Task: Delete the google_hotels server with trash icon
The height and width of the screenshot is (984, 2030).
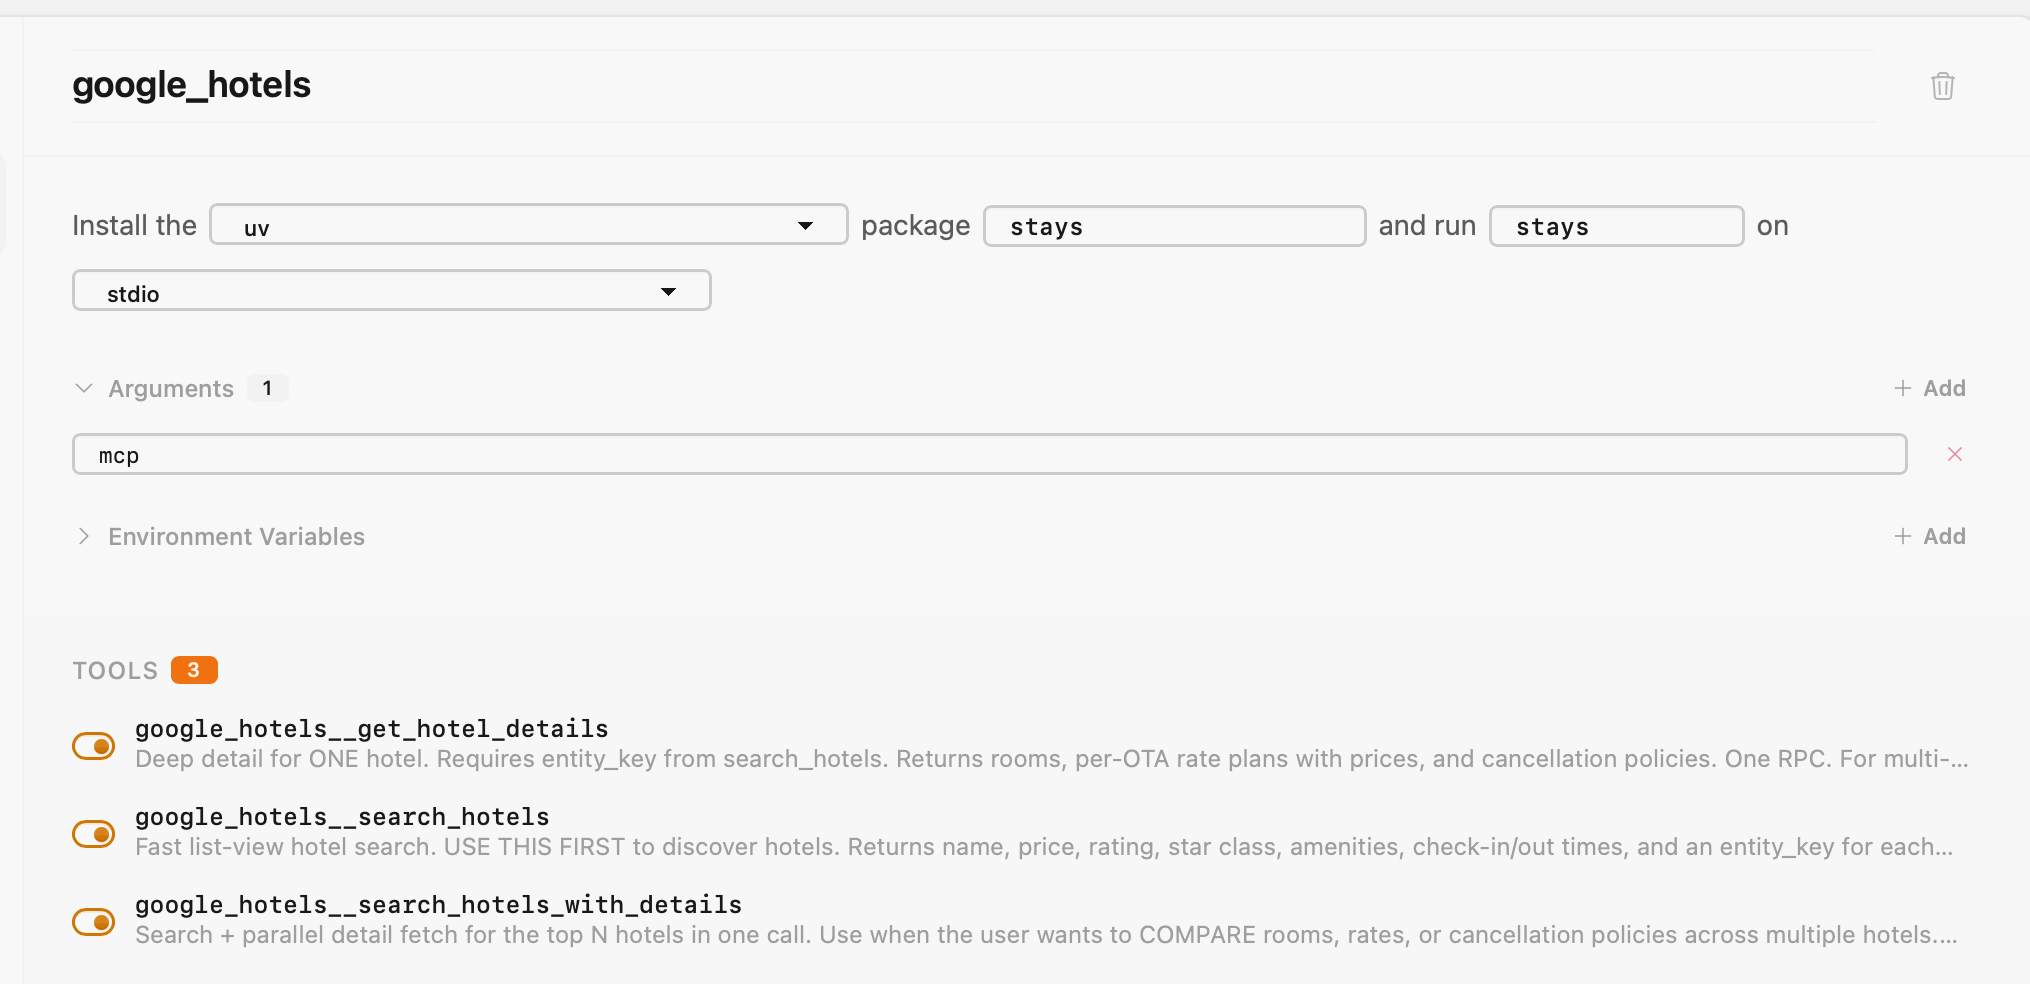Action: (1942, 86)
